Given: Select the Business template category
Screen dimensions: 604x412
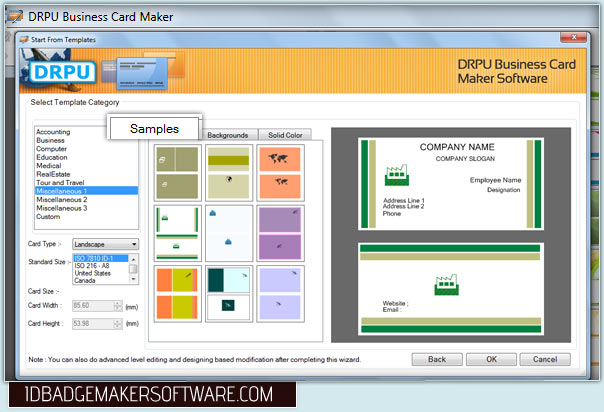Looking at the screenshot, I should [x=50, y=140].
